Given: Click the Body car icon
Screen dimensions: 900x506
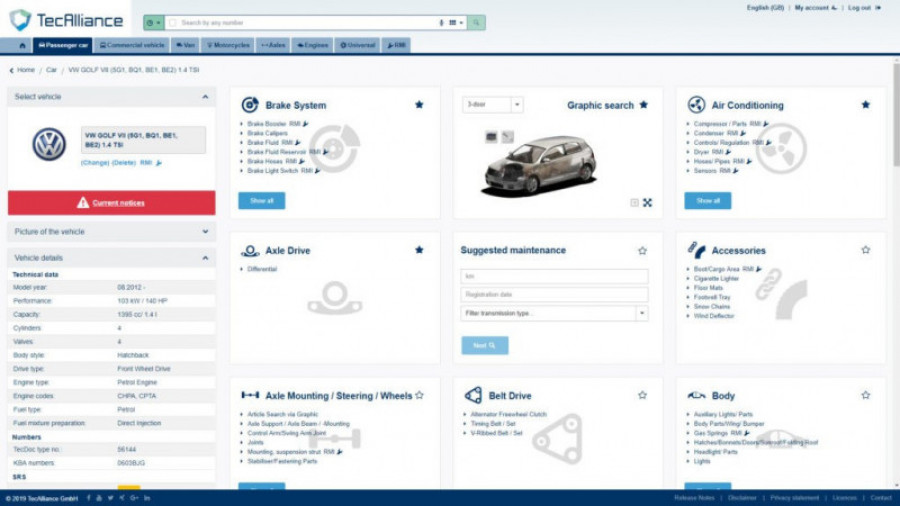Looking at the screenshot, I should 696,395.
